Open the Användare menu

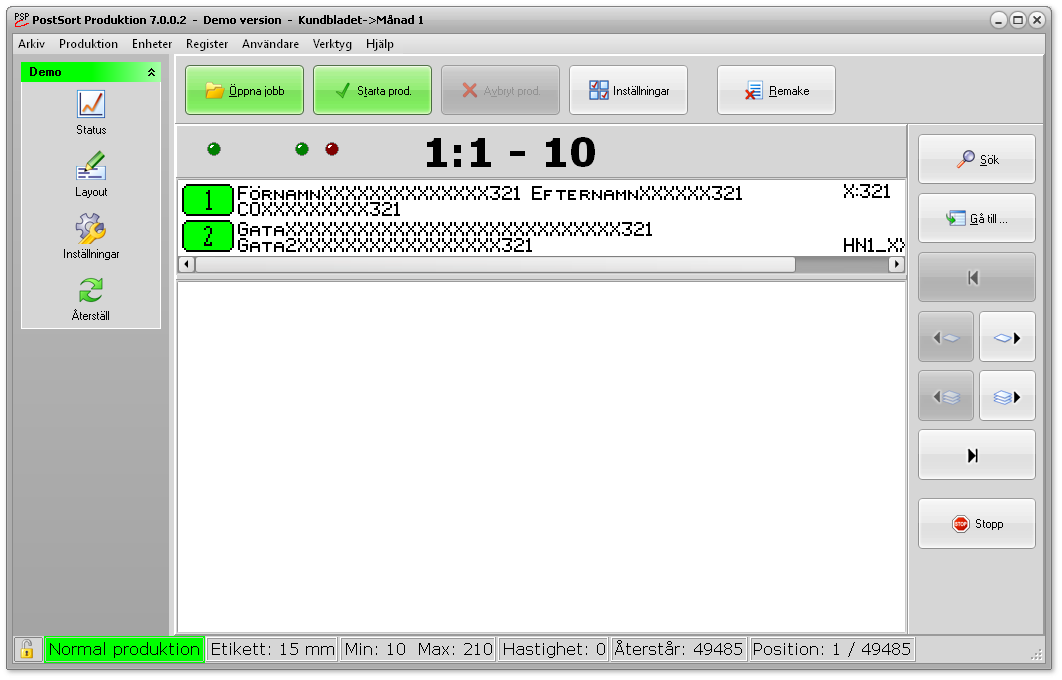click(x=270, y=44)
